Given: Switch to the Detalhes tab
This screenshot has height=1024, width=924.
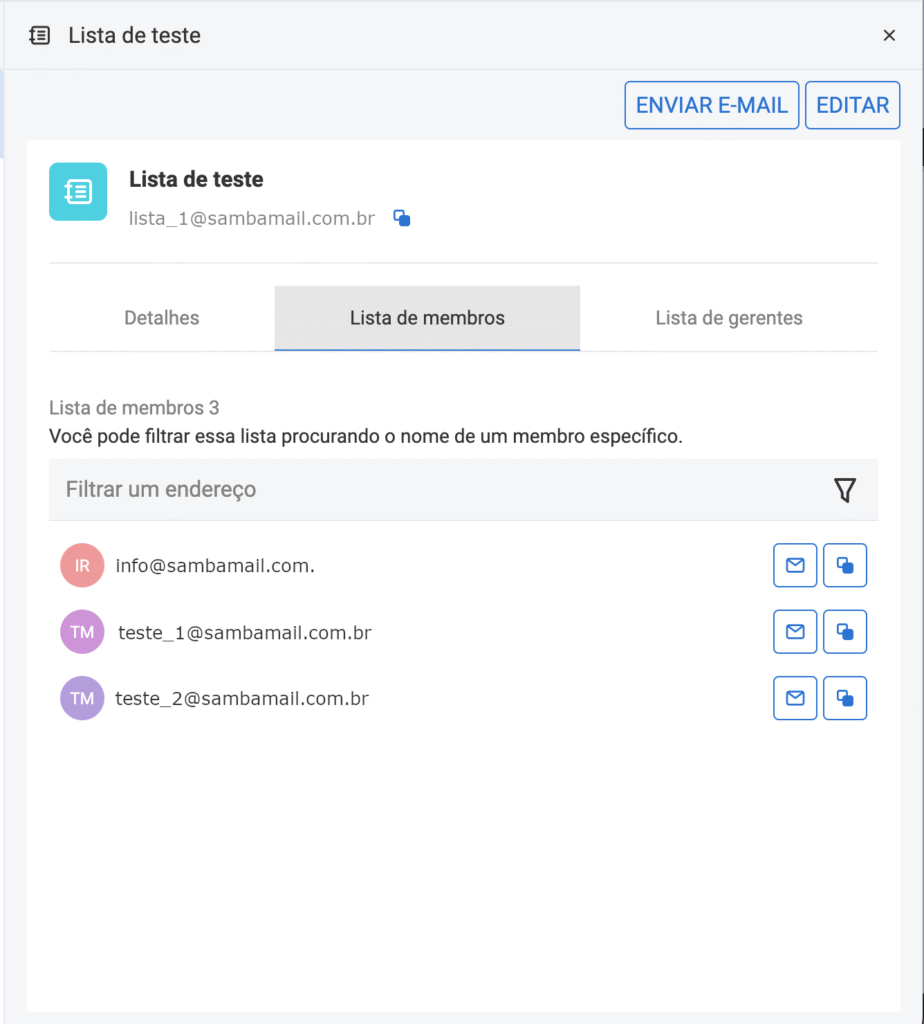Looking at the screenshot, I should 162,319.
